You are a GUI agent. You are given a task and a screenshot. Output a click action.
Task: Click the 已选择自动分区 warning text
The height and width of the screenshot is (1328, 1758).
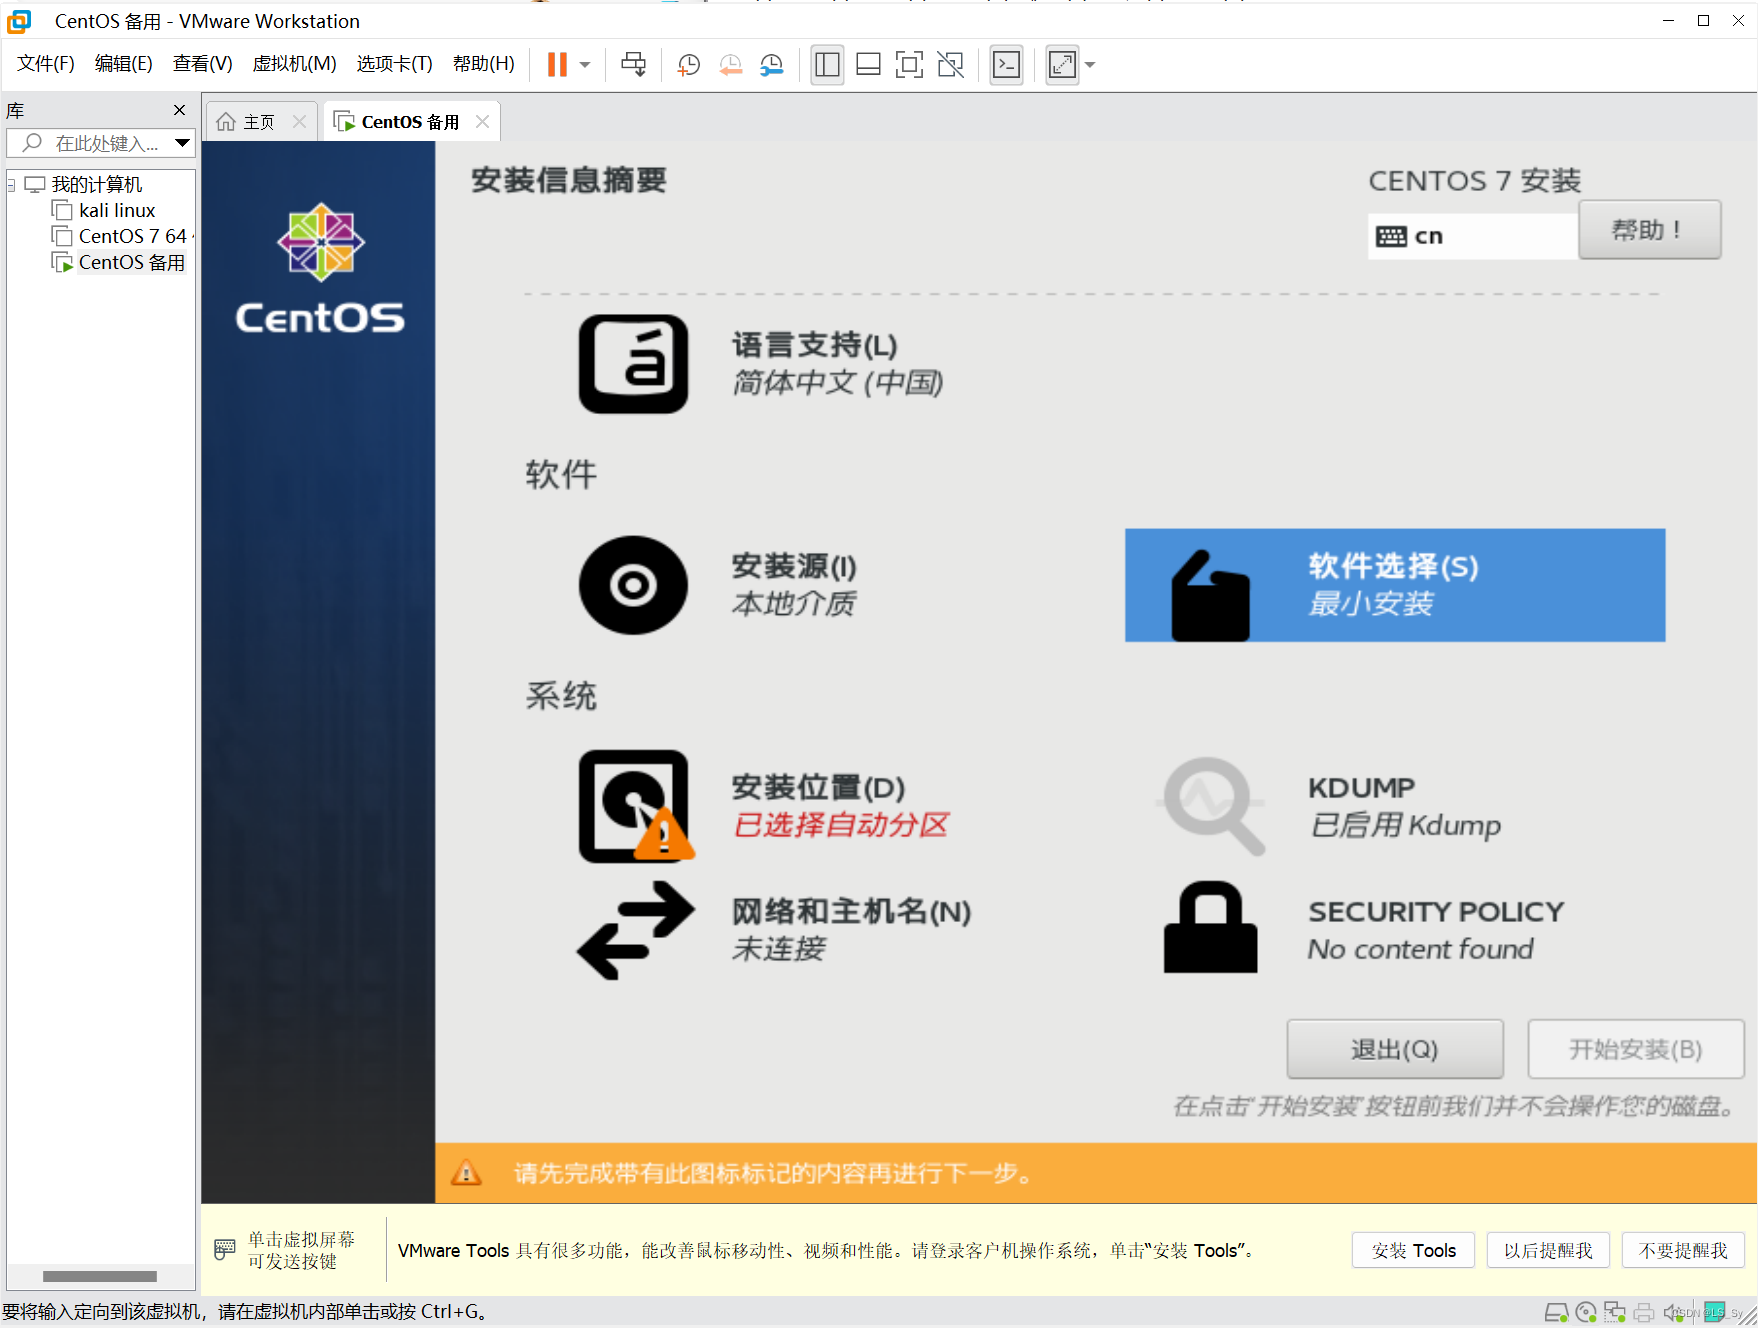(x=841, y=825)
